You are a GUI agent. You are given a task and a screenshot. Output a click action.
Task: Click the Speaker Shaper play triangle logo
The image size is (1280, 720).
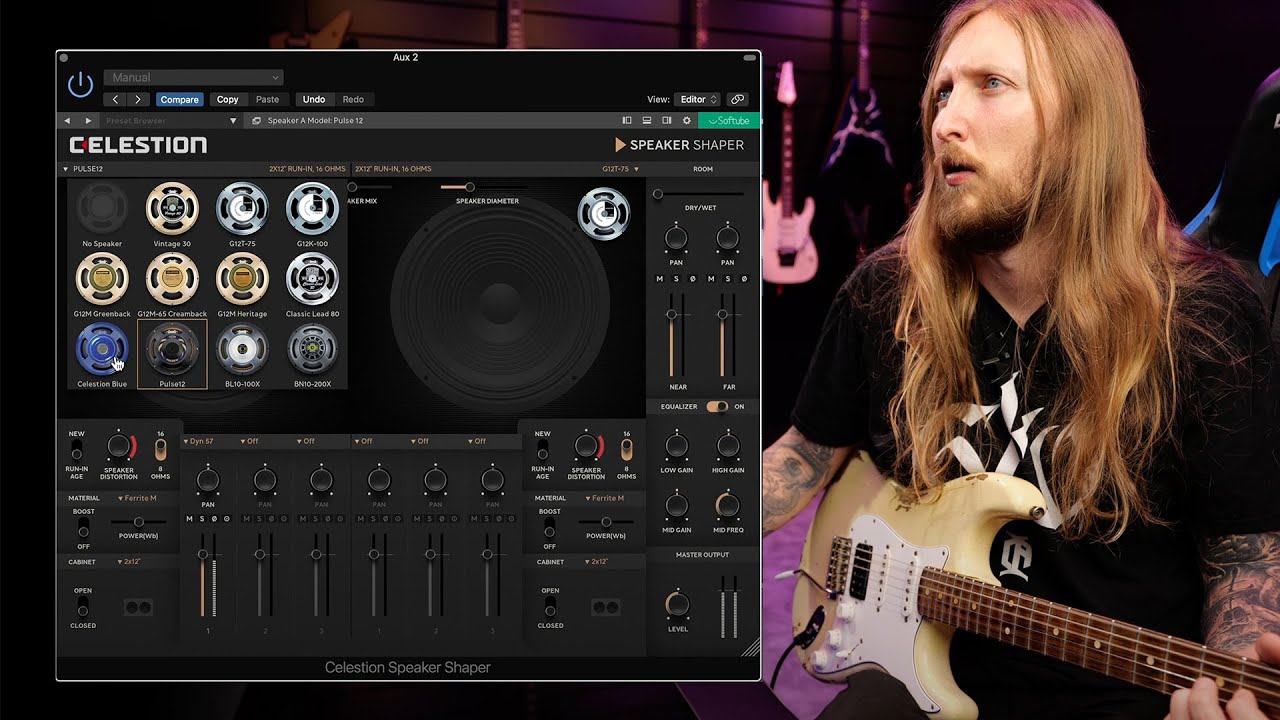(x=620, y=145)
